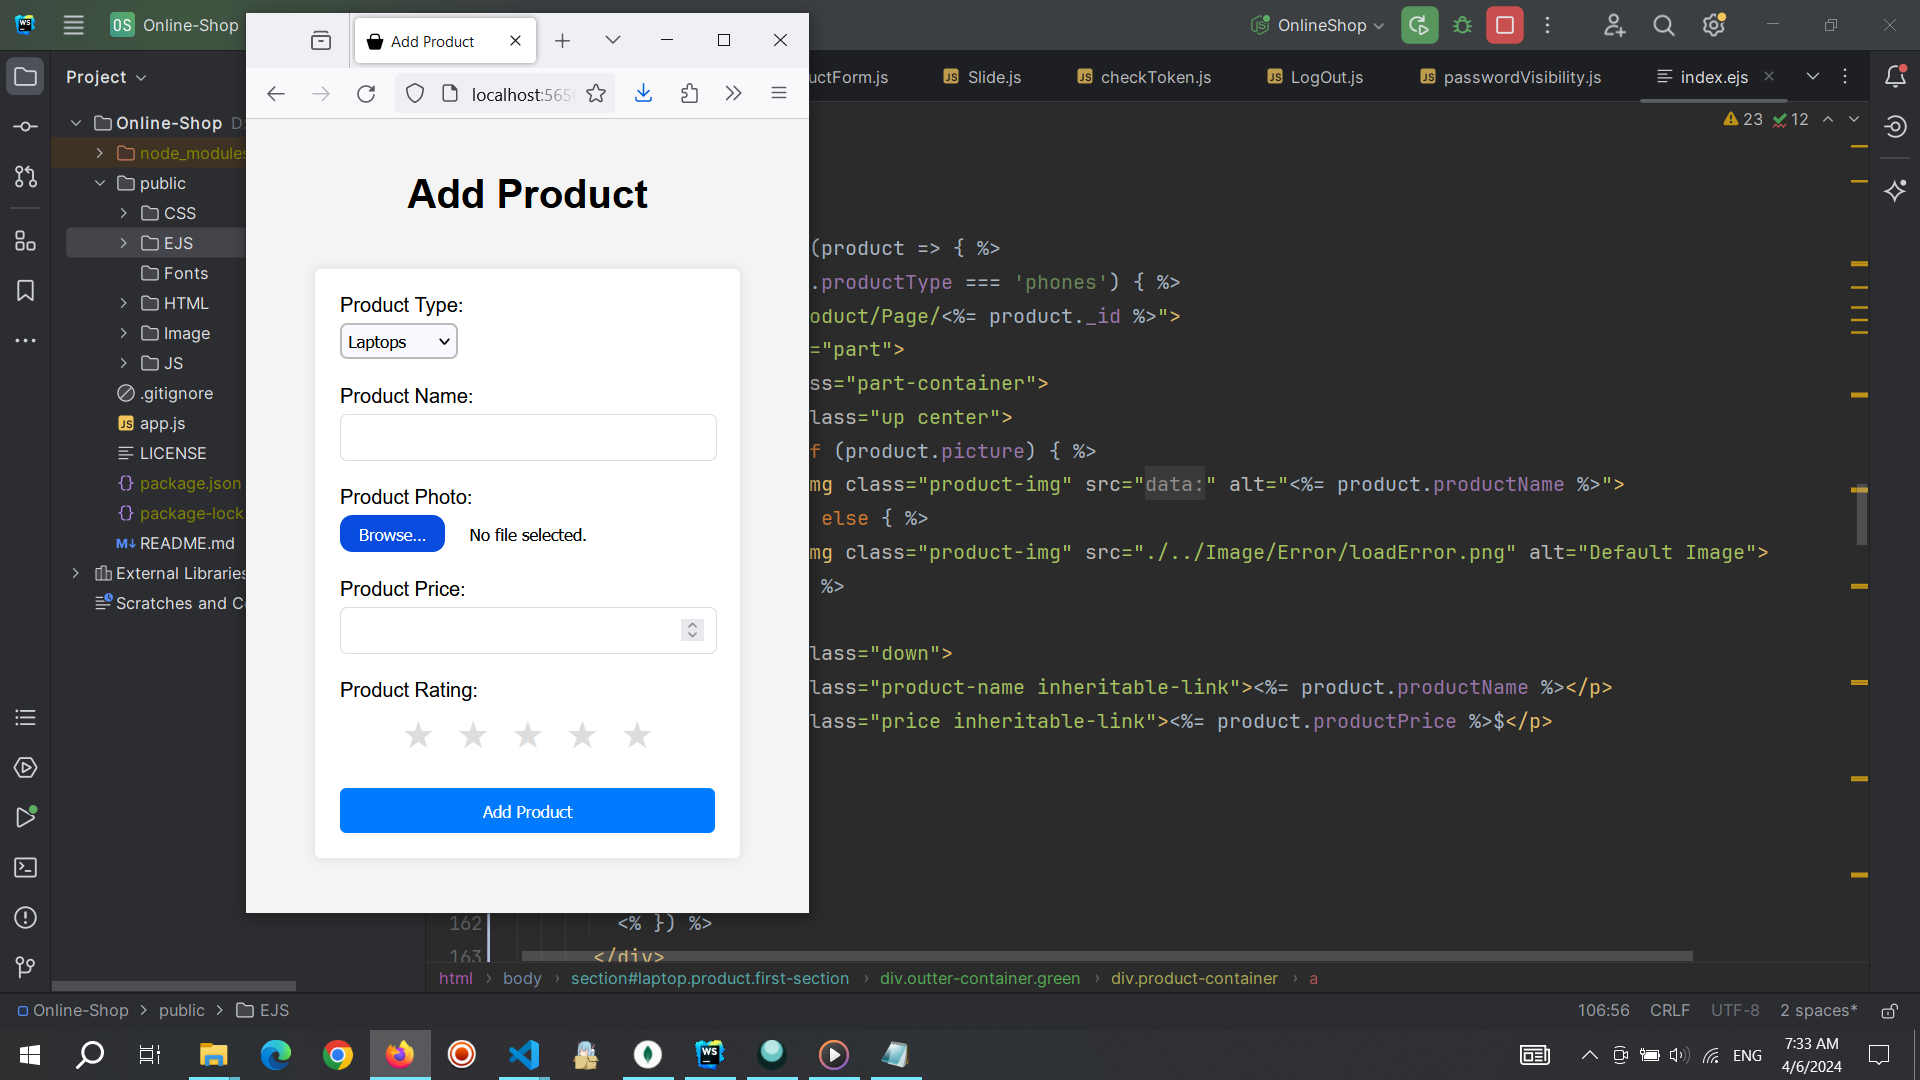Open a new Firefox tab

pyautogui.click(x=562, y=40)
